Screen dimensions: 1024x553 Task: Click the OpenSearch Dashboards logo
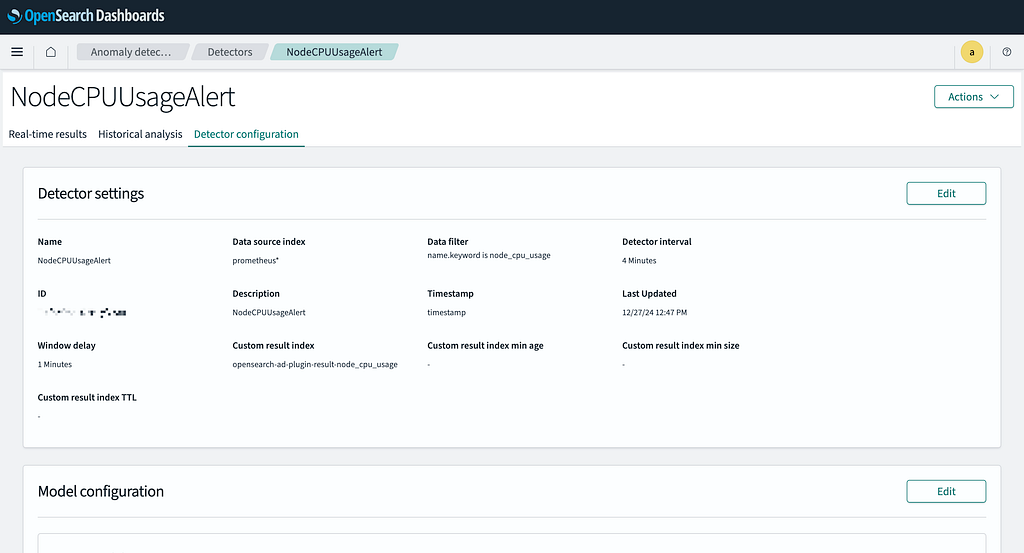pos(86,16)
